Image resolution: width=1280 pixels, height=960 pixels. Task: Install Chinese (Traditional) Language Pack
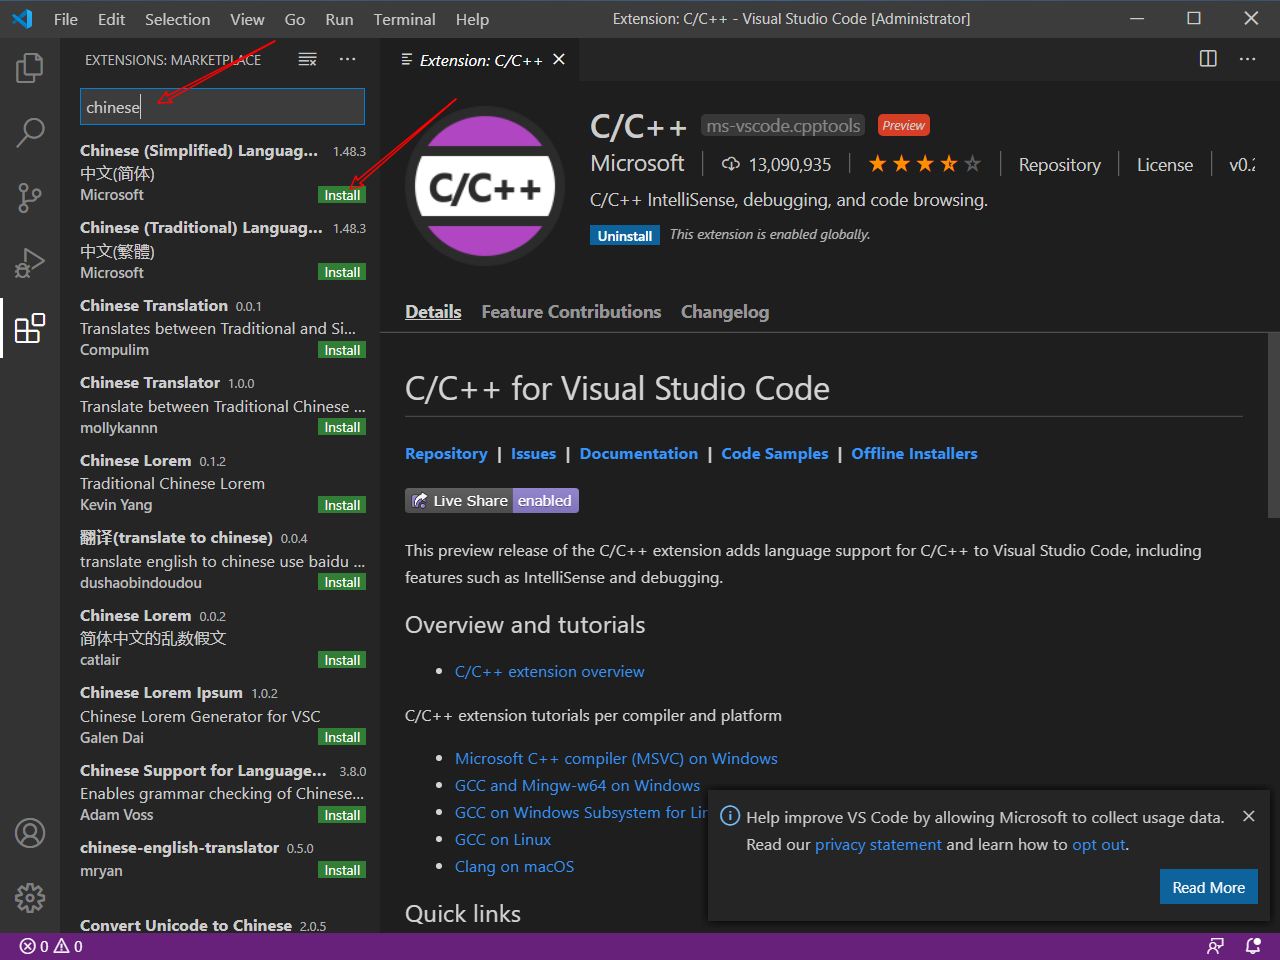click(342, 272)
